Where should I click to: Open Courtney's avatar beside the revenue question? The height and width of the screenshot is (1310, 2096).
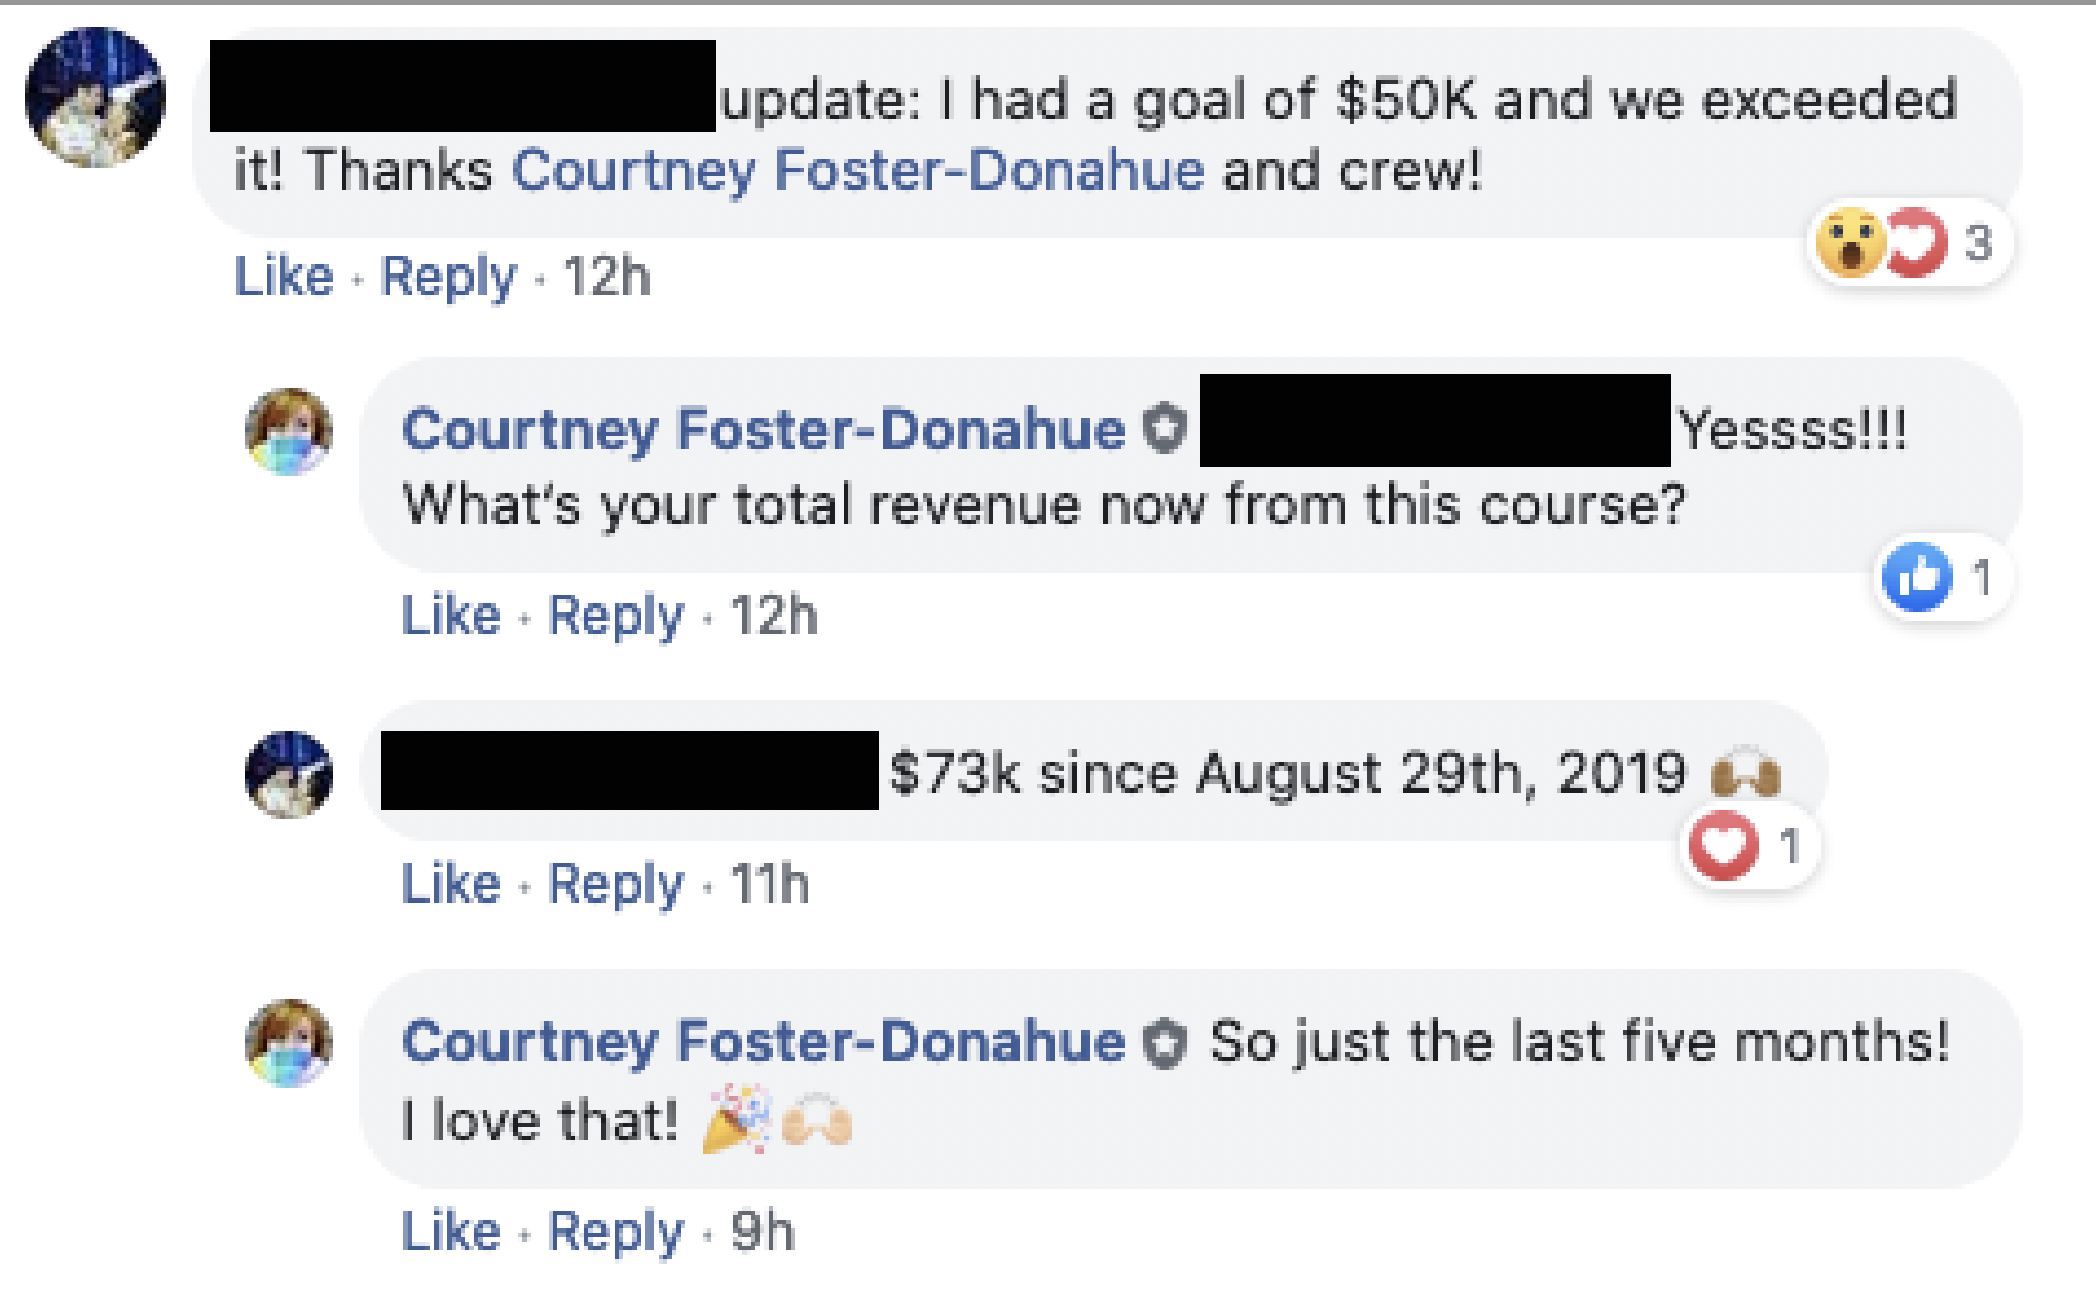click(x=289, y=431)
